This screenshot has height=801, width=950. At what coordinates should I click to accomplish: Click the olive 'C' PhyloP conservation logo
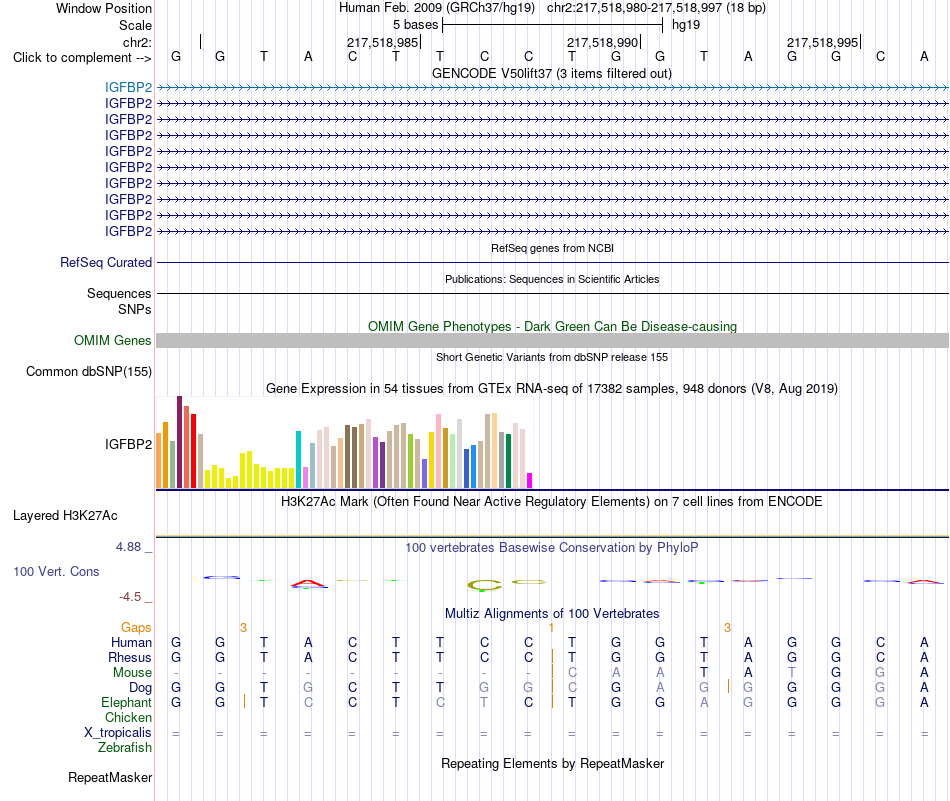(484, 585)
